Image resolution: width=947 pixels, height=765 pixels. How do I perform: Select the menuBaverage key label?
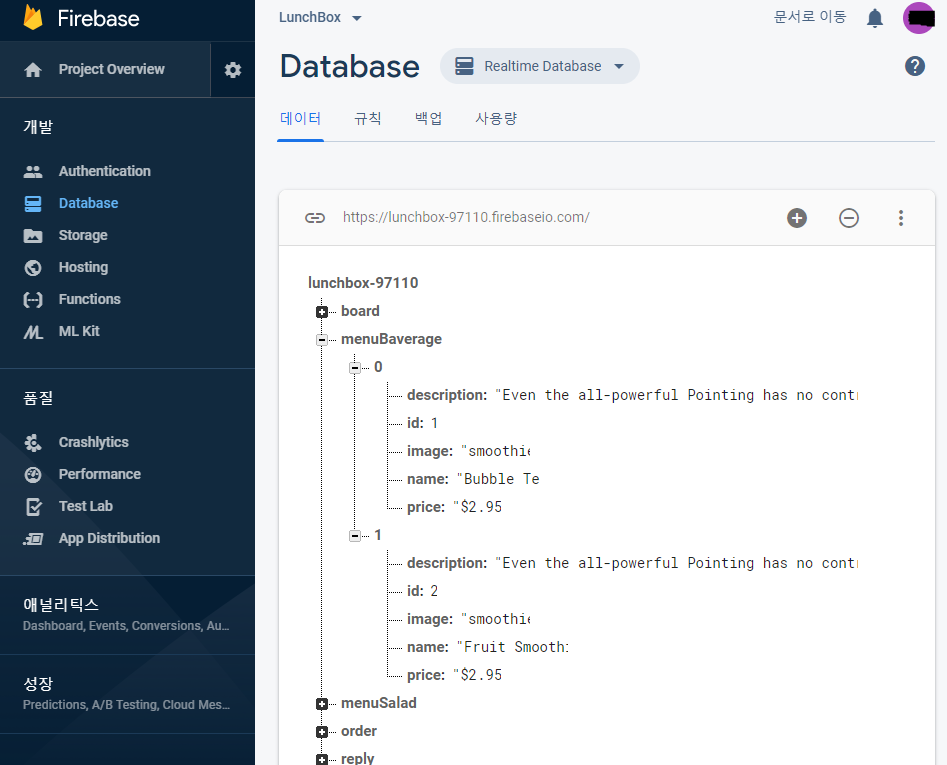point(391,339)
